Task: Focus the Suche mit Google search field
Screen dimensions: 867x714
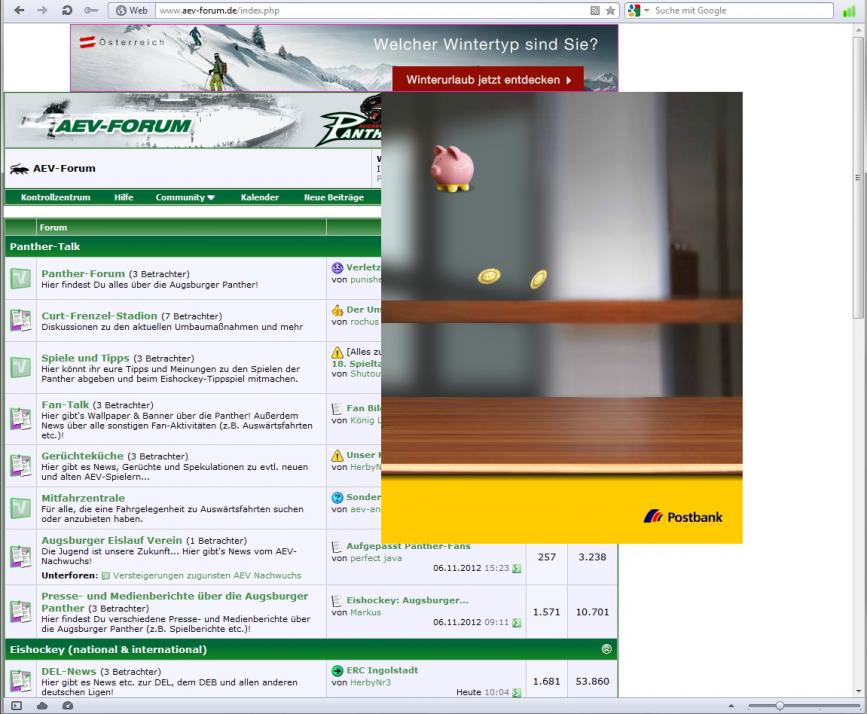Action: click(741, 11)
